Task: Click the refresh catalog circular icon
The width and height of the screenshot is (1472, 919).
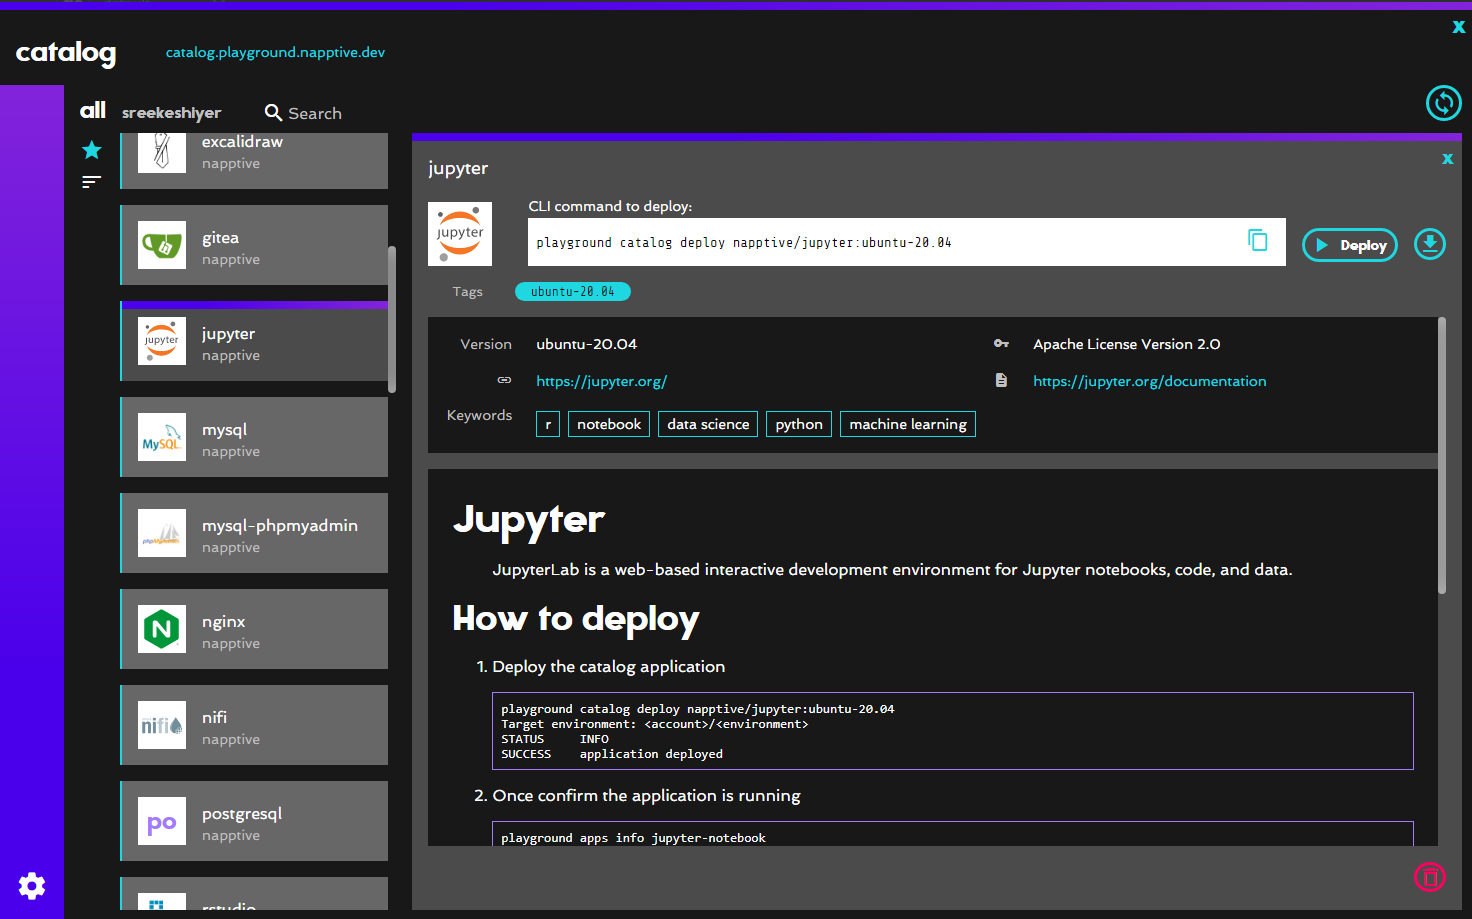Action: [1443, 103]
